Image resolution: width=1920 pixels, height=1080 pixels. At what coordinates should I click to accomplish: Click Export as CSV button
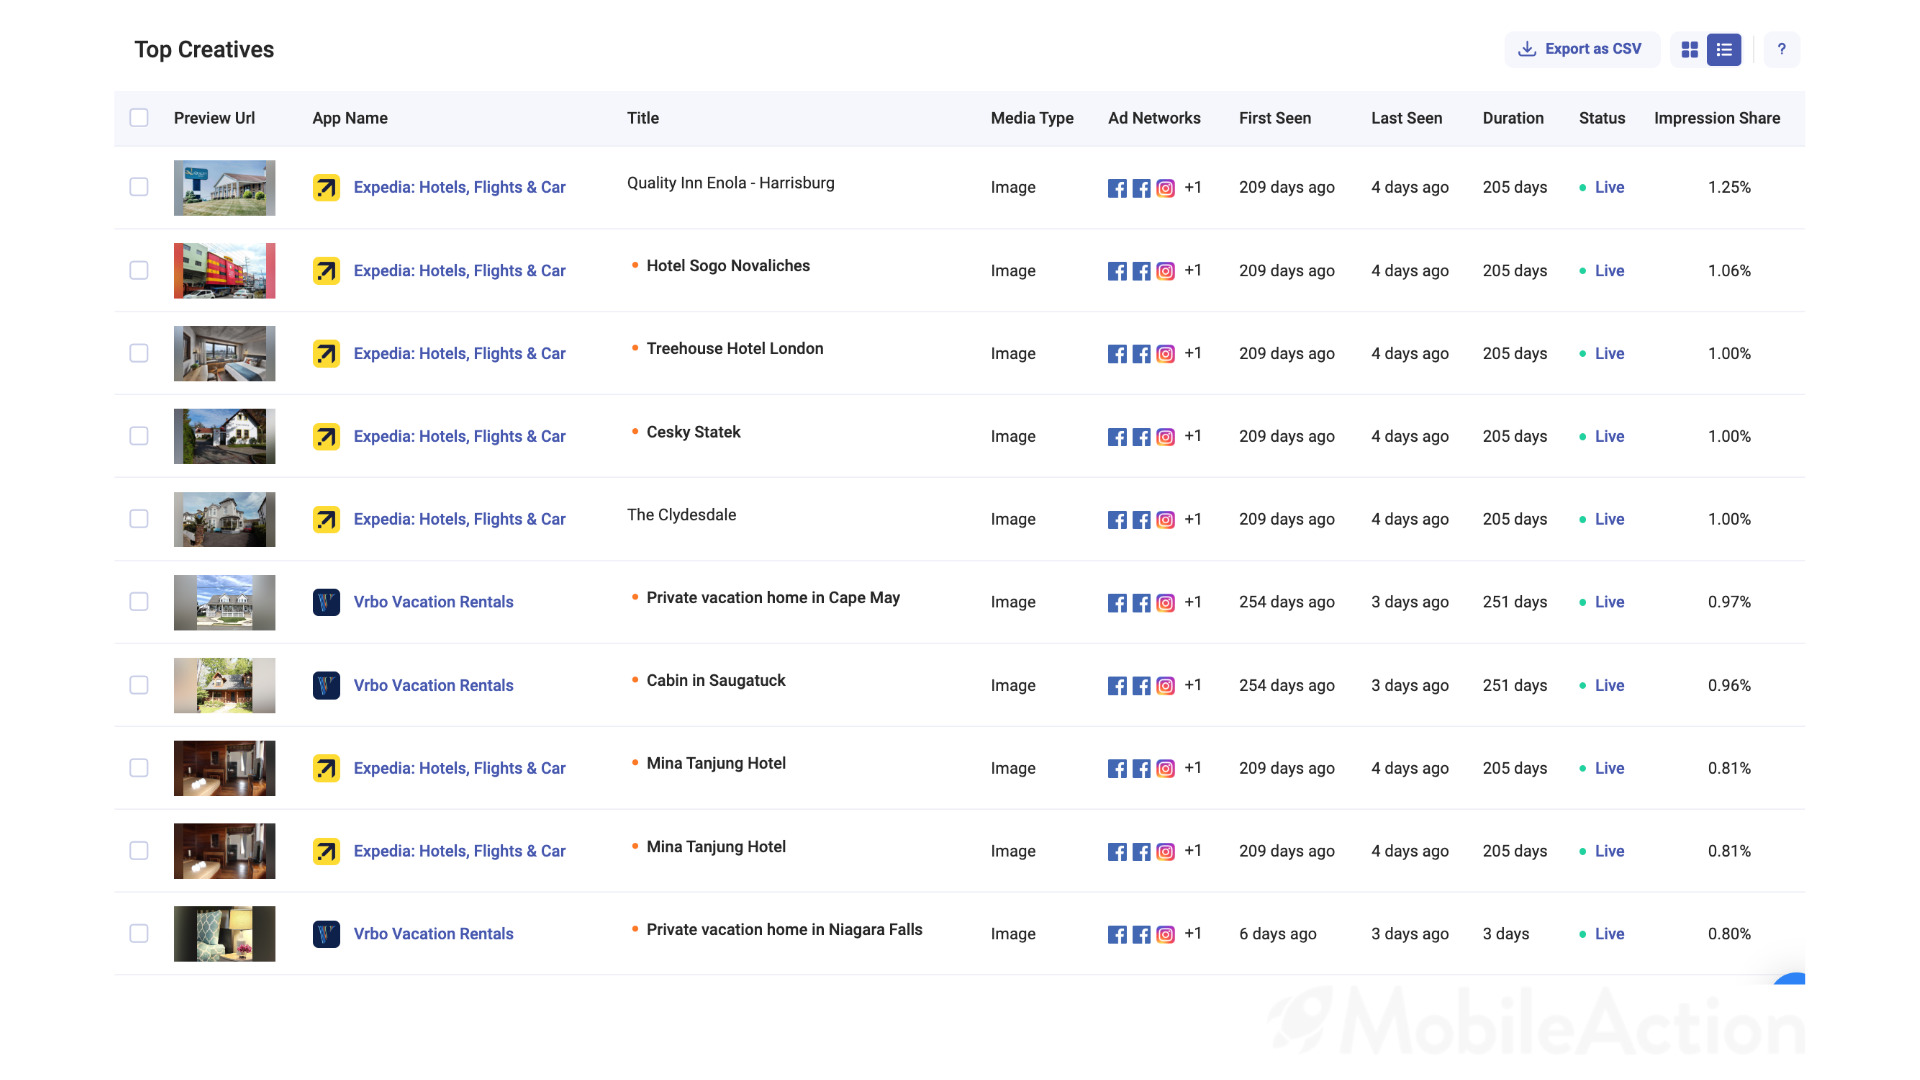1581,49
